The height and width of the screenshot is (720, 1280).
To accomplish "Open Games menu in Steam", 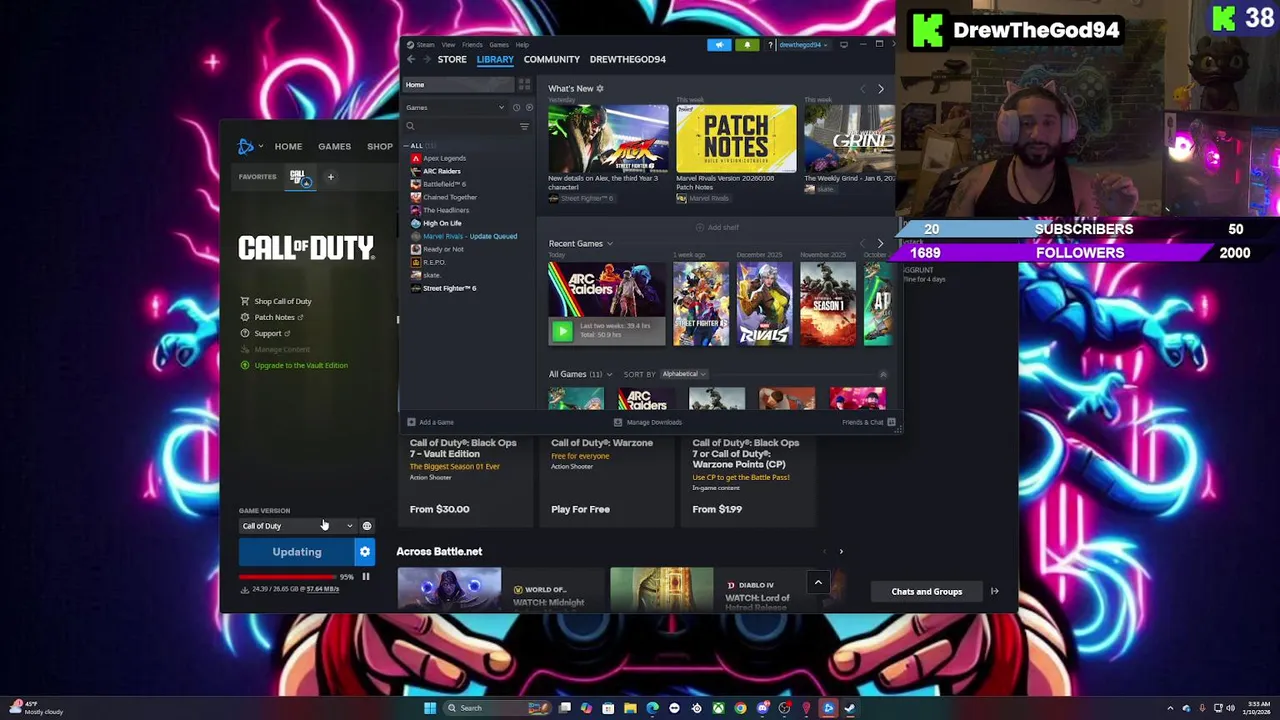I will [499, 45].
